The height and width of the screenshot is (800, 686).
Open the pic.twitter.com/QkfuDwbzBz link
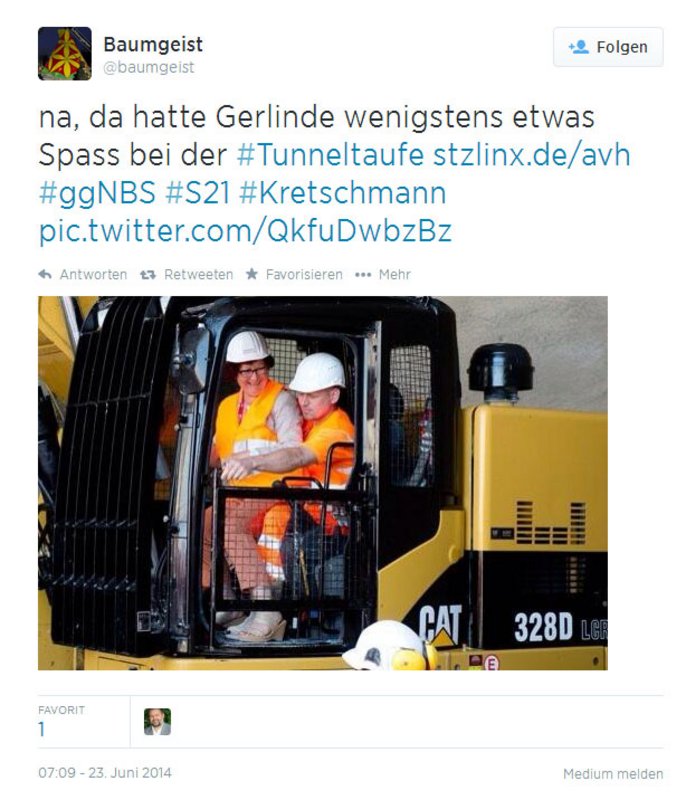click(245, 231)
